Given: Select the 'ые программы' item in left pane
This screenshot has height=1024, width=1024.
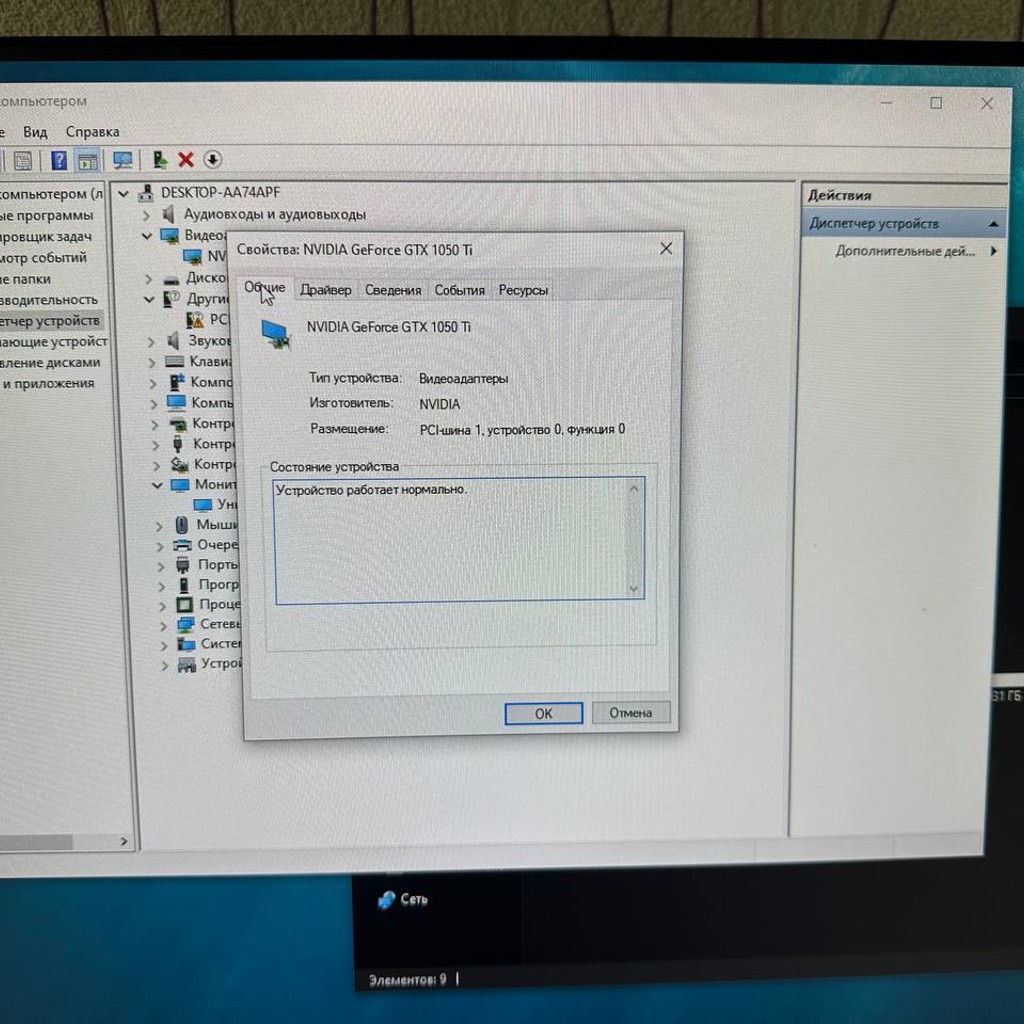Looking at the screenshot, I should pyautogui.click(x=46, y=215).
